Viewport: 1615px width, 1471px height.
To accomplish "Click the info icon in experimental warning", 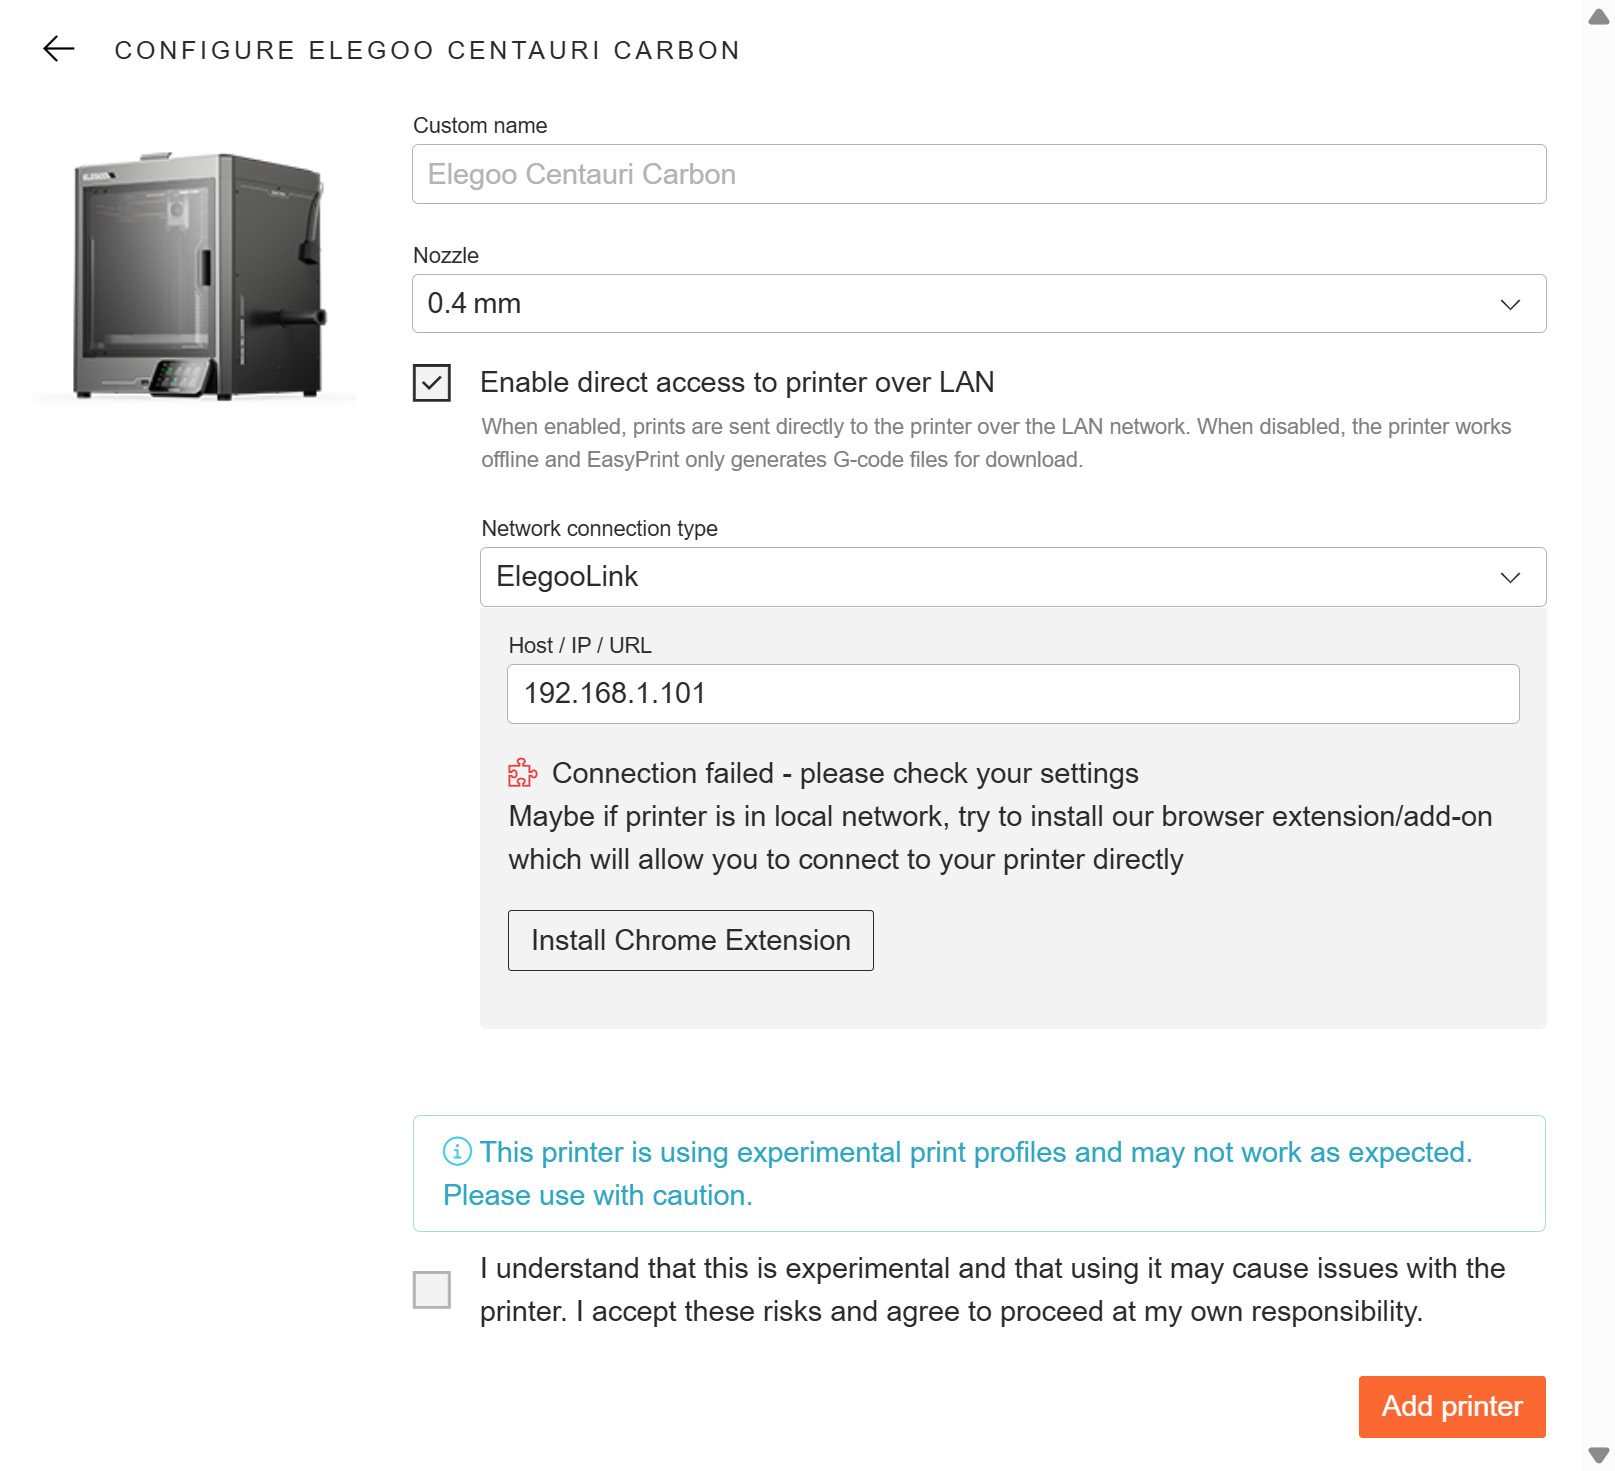I will click(457, 1152).
